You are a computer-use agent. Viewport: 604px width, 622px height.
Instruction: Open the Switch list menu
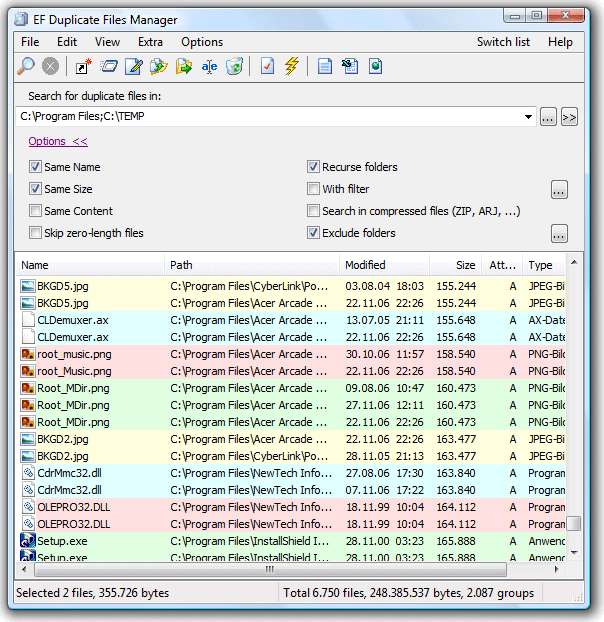(x=503, y=42)
